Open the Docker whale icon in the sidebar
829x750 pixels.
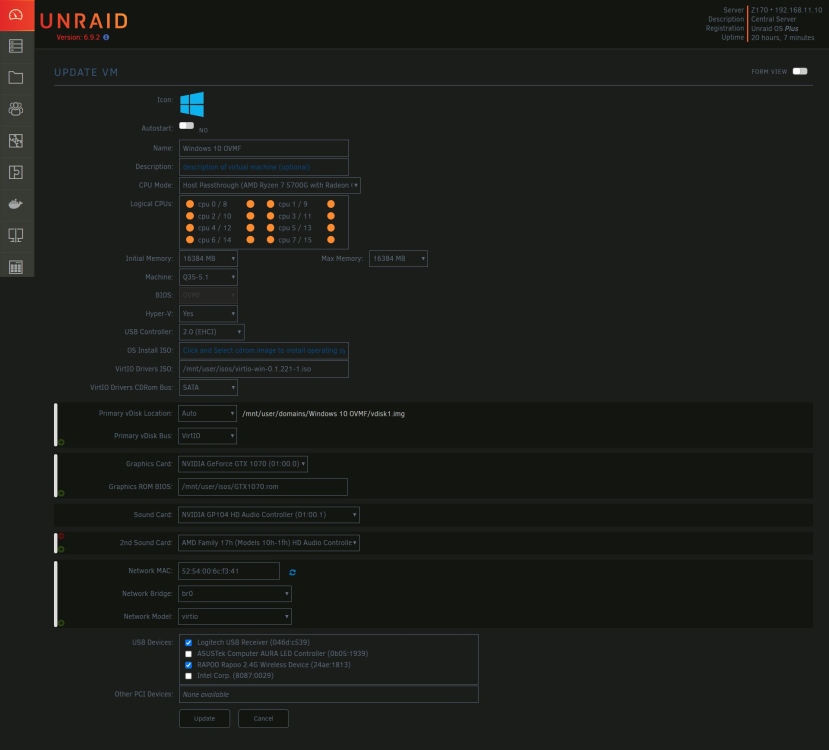(x=16, y=203)
